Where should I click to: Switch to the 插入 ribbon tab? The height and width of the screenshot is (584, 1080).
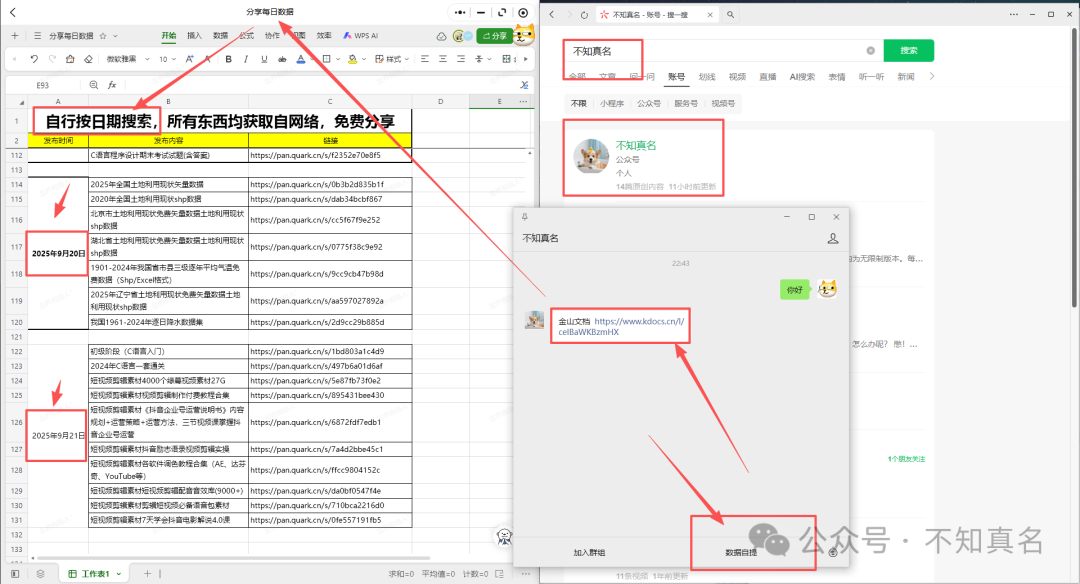point(195,36)
